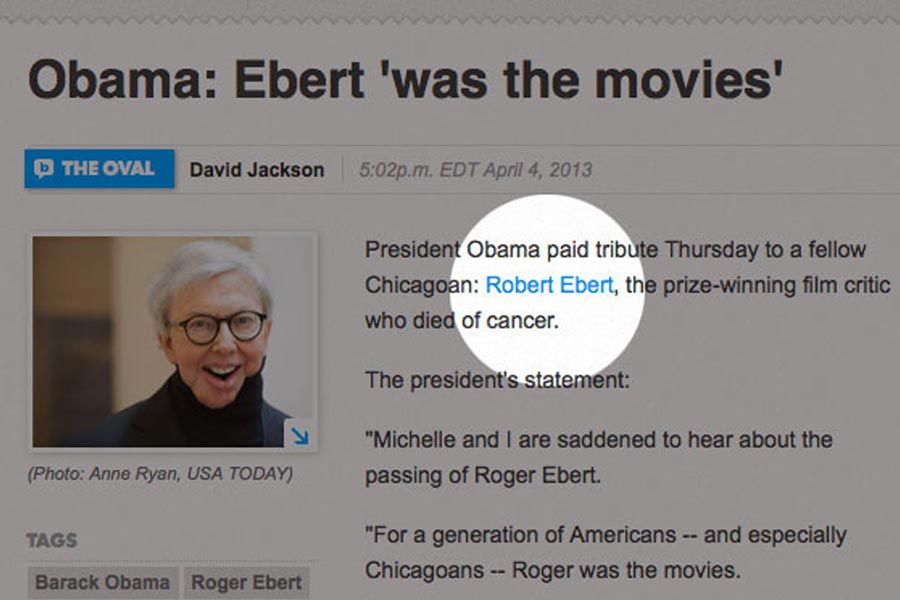Click the line "The president's statement:"
The width and height of the screenshot is (900, 600).
[x=497, y=380]
